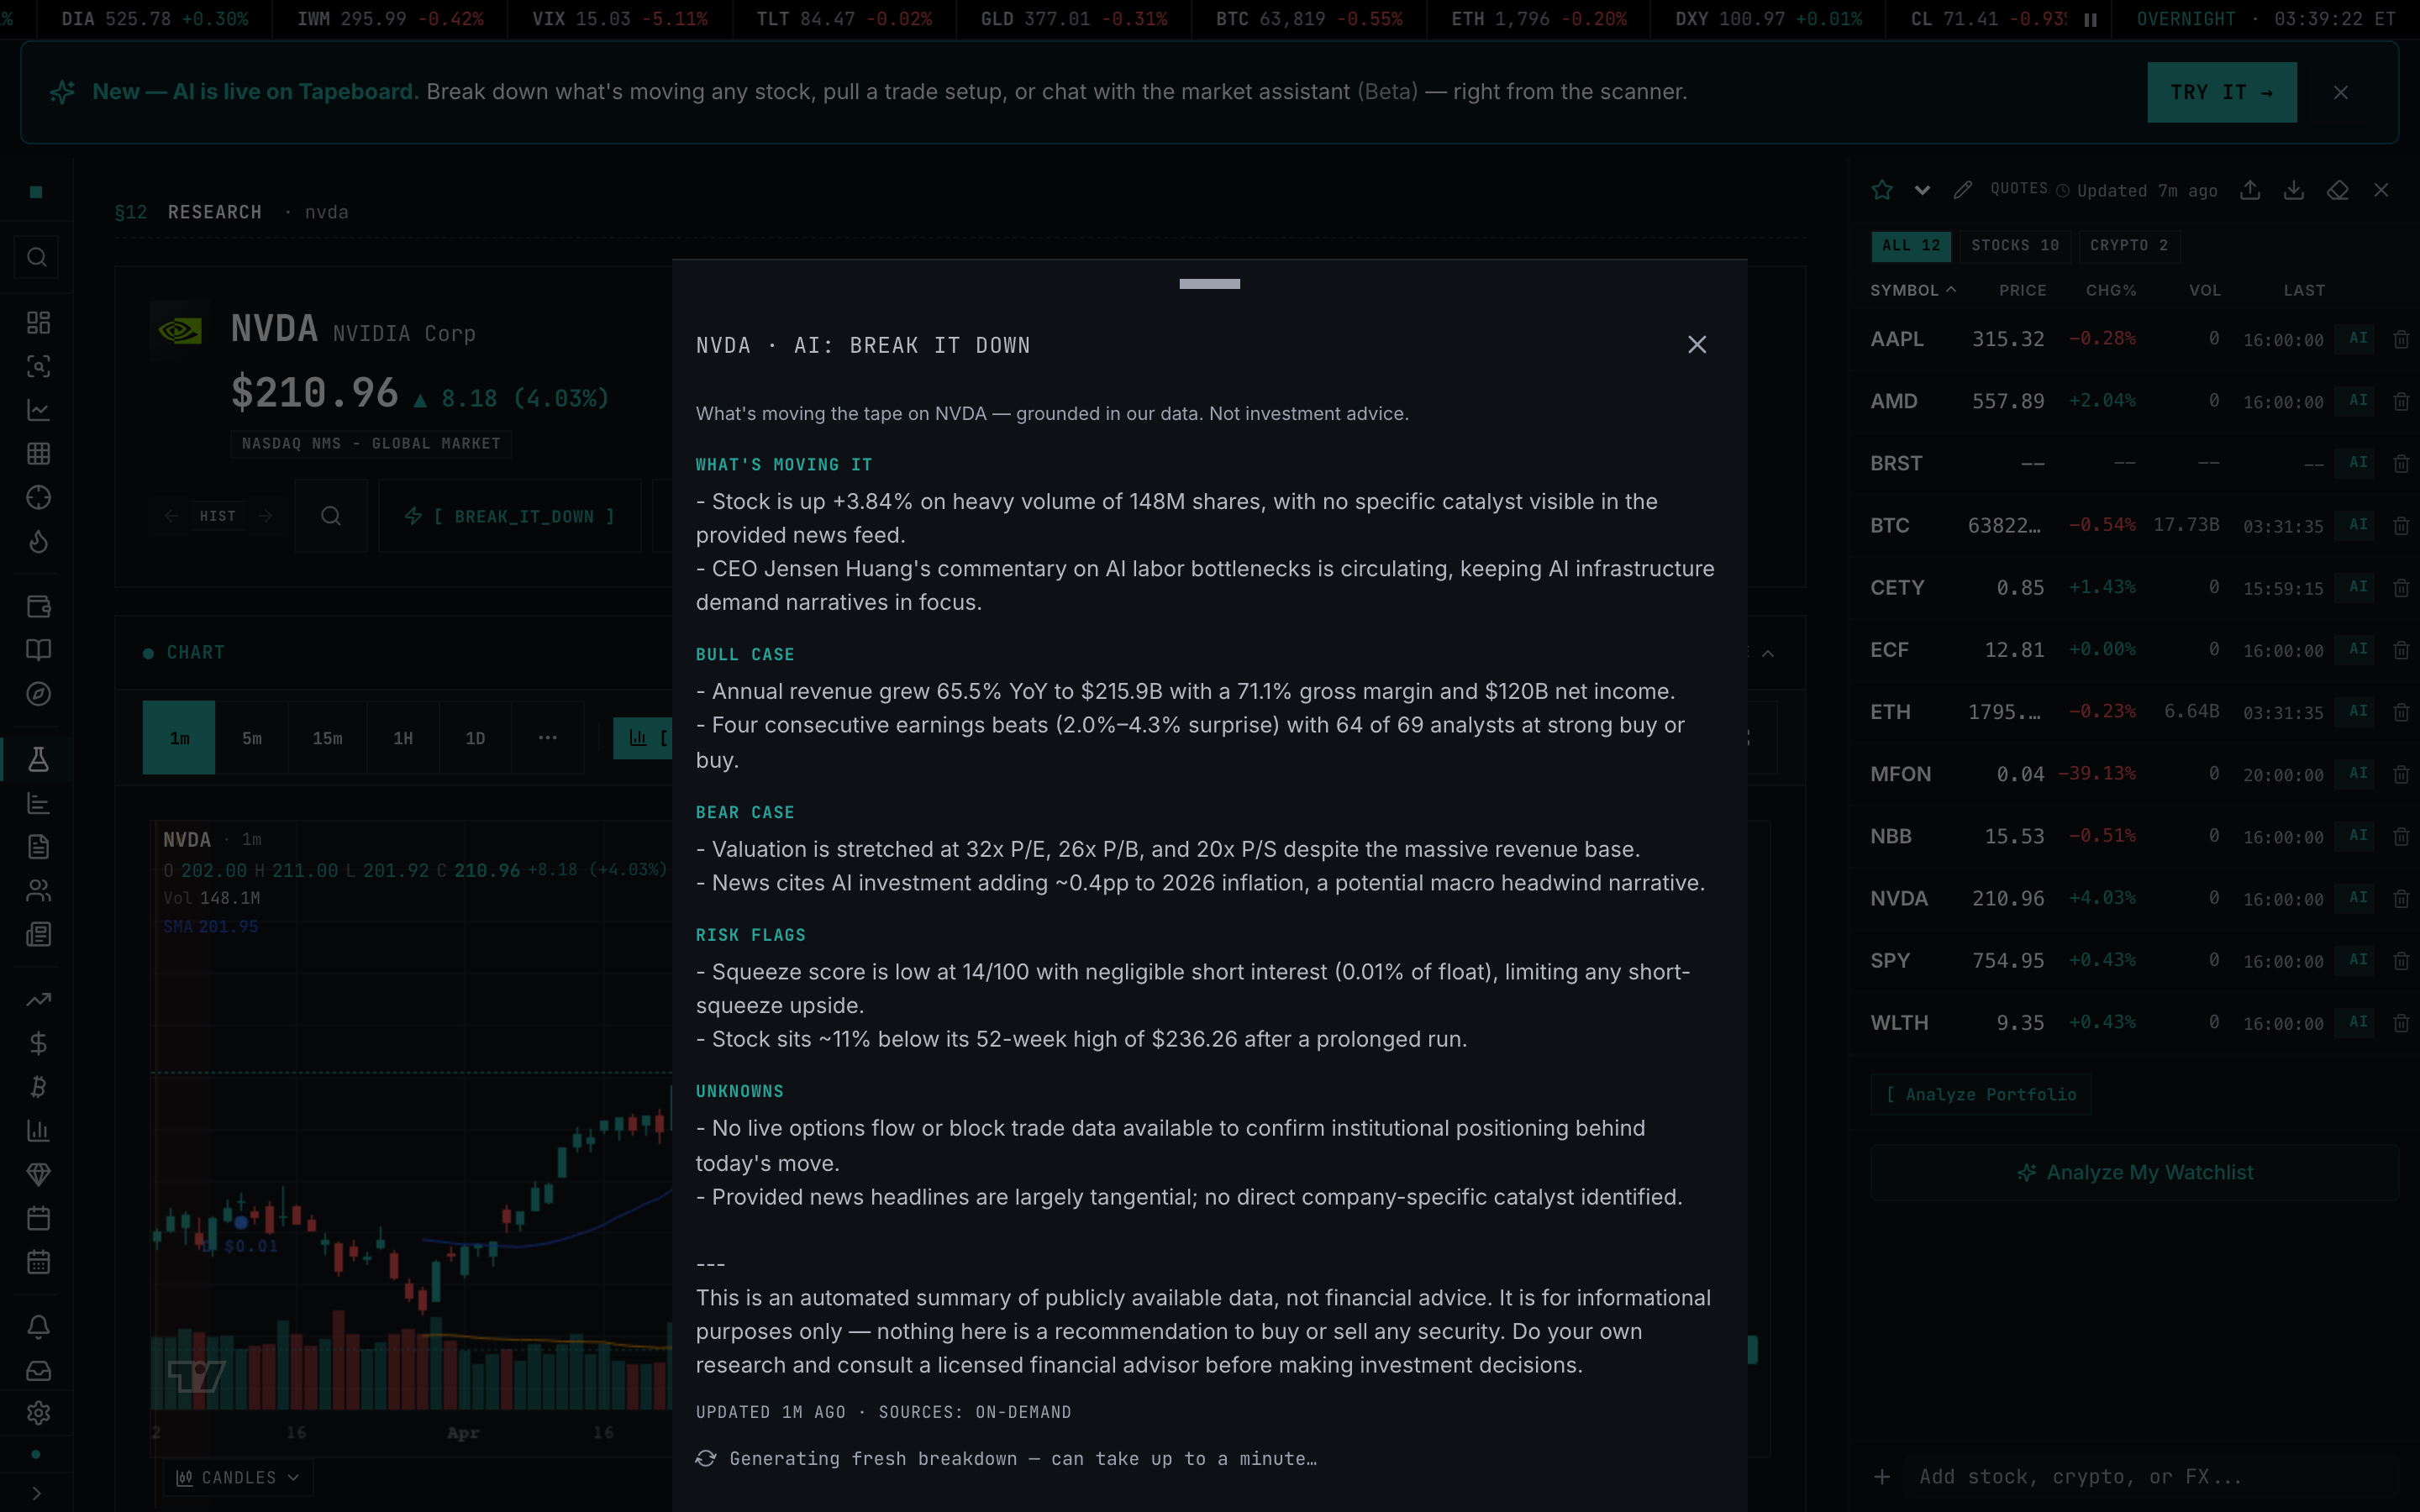Select the 5m timeframe
The image size is (2420, 1512).
252,738
